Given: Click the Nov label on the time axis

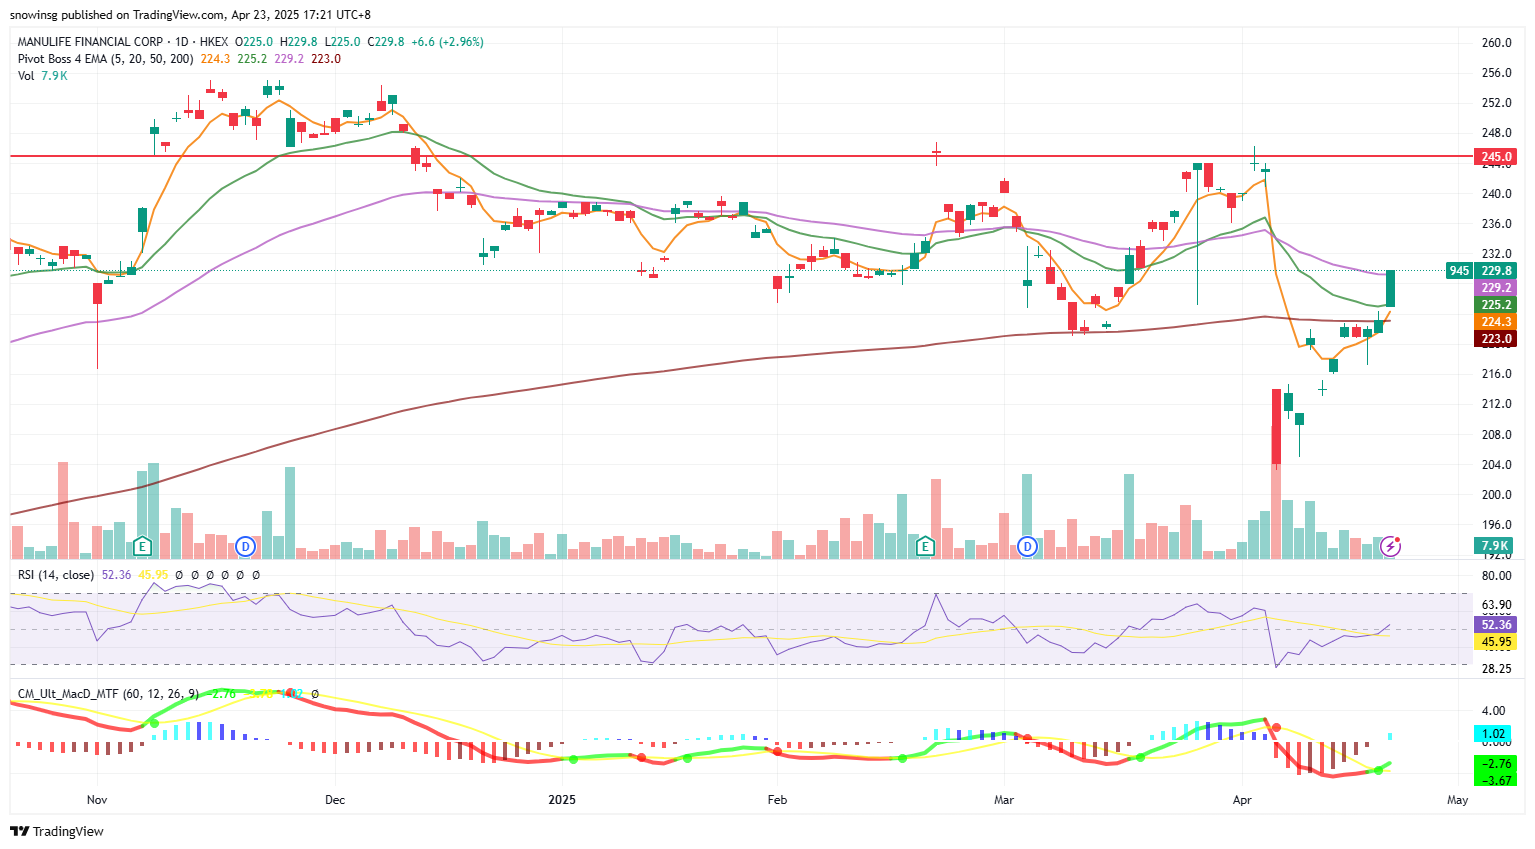Looking at the screenshot, I should click(x=97, y=800).
